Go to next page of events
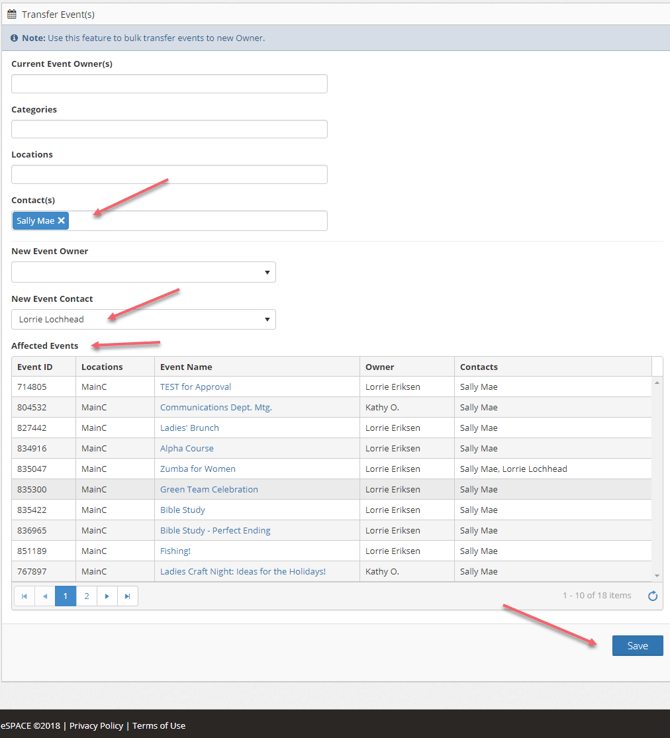This screenshot has width=670, height=738. pos(107,596)
